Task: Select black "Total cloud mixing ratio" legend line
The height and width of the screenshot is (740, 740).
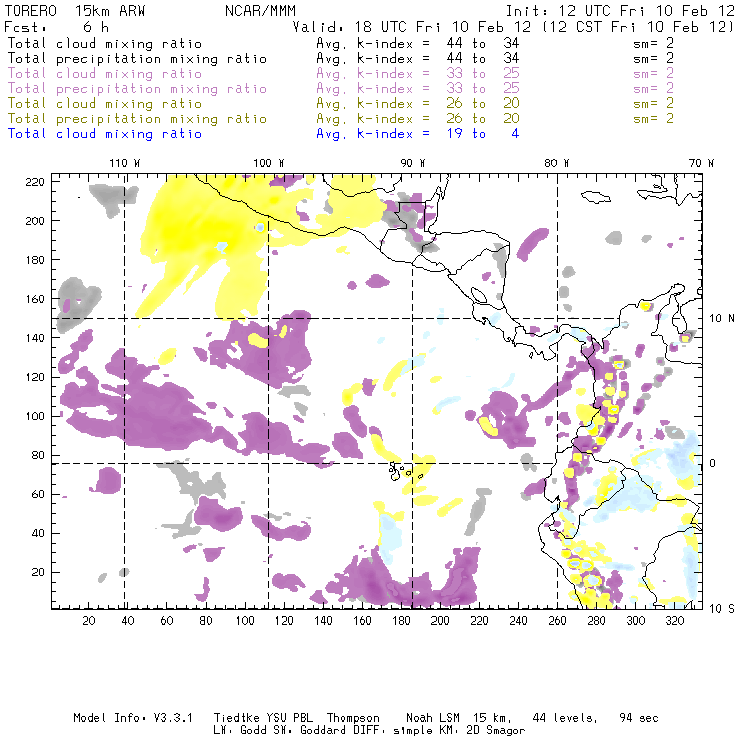Action: click(105, 43)
